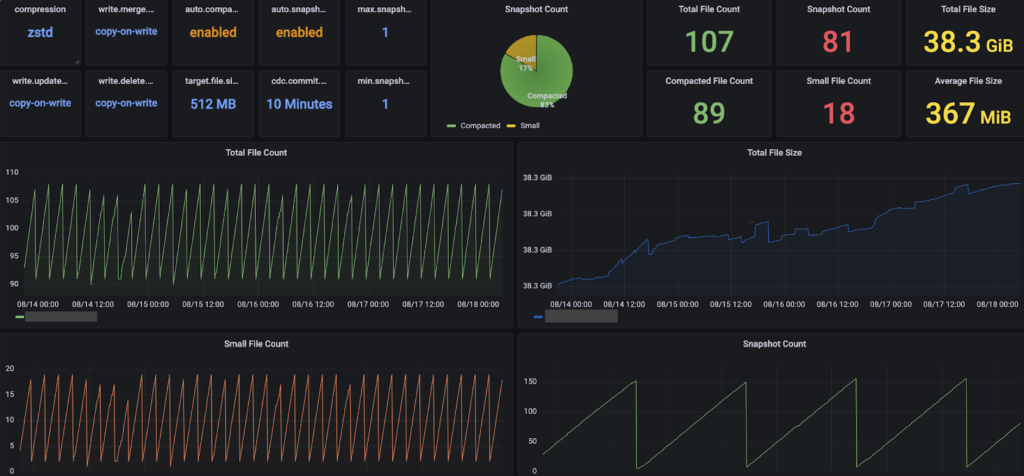This screenshot has width=1024, height=476.
Task: Click the 512 MB target file size value
Action: pos(213,103)
